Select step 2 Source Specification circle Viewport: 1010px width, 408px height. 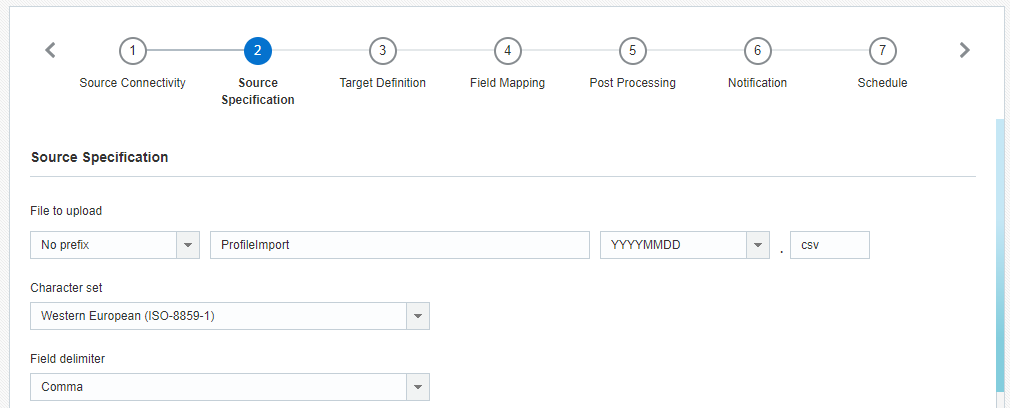click(x=258, y=51)
